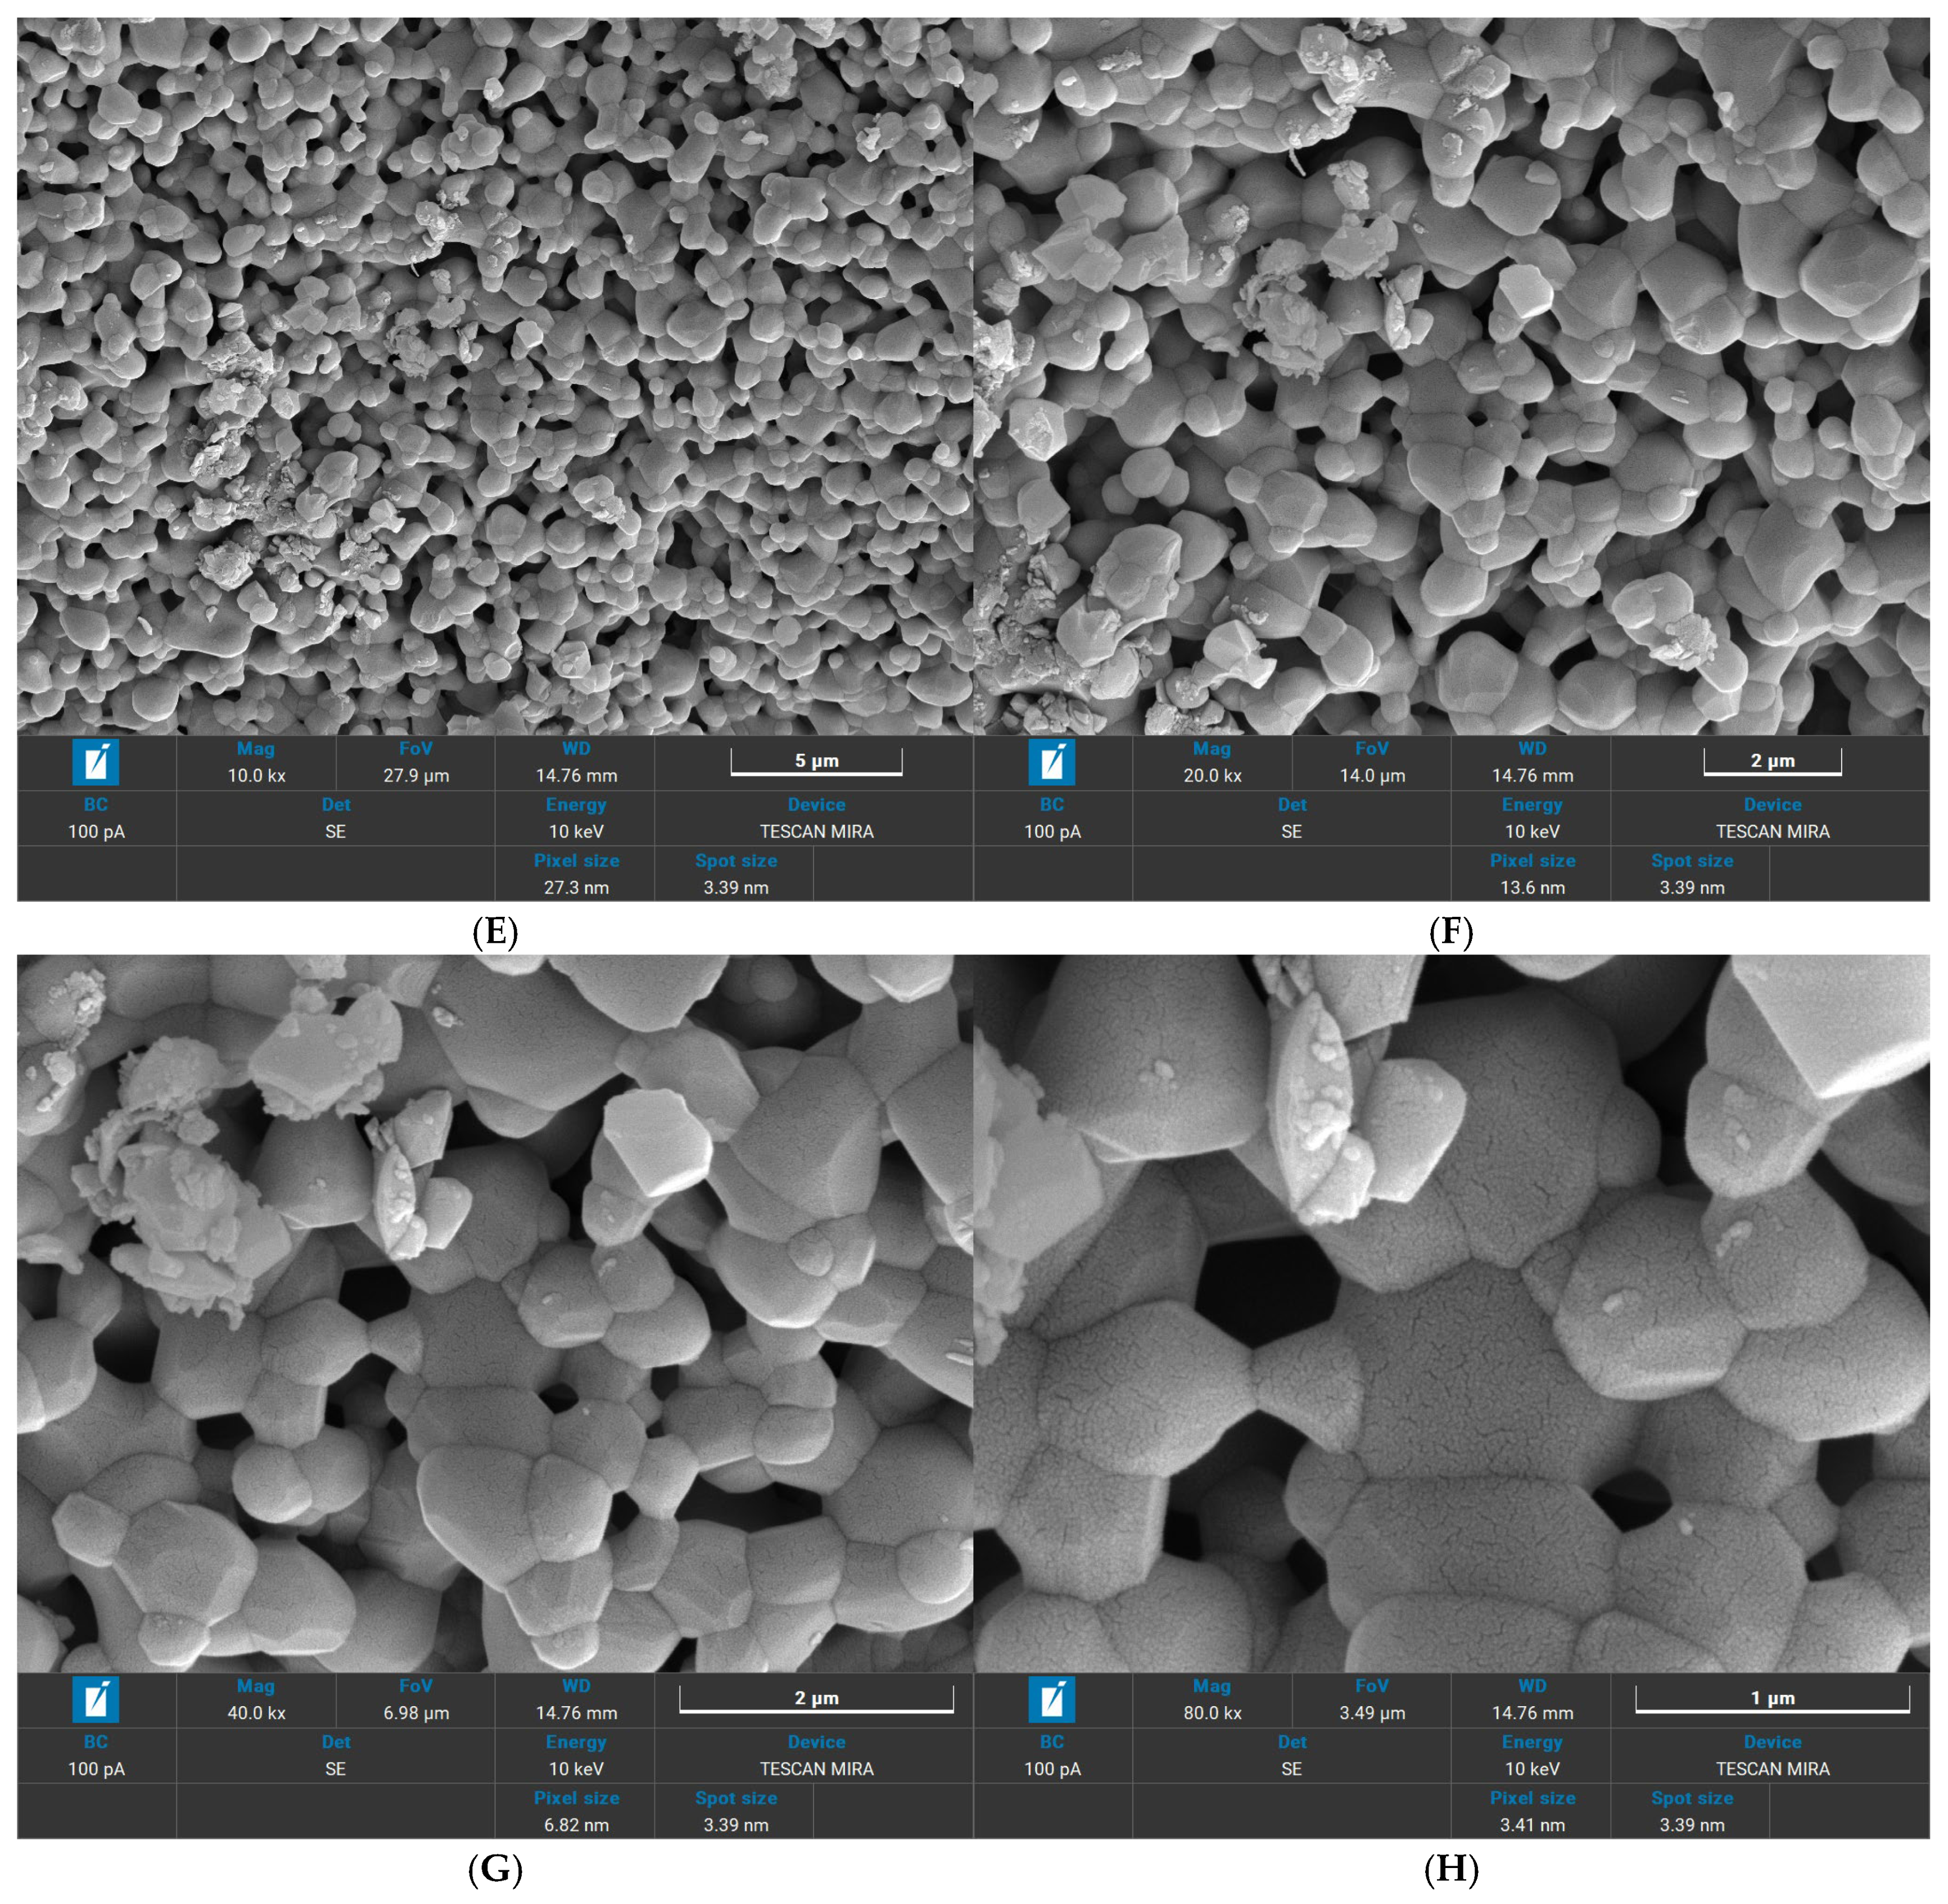Click the 27.9 µm FoV value
The image size is (1948, 1904).
click(x=416, y=776)
